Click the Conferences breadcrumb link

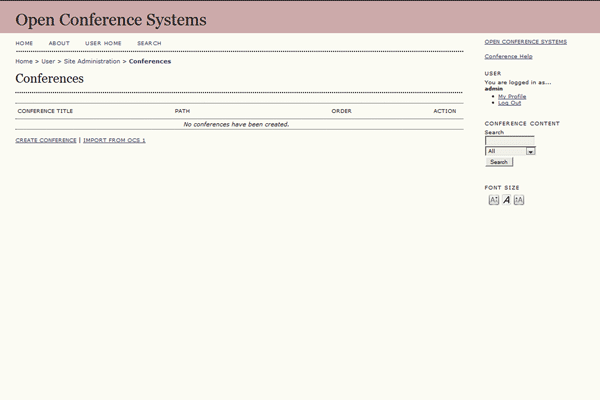click(x=150, y=62)
